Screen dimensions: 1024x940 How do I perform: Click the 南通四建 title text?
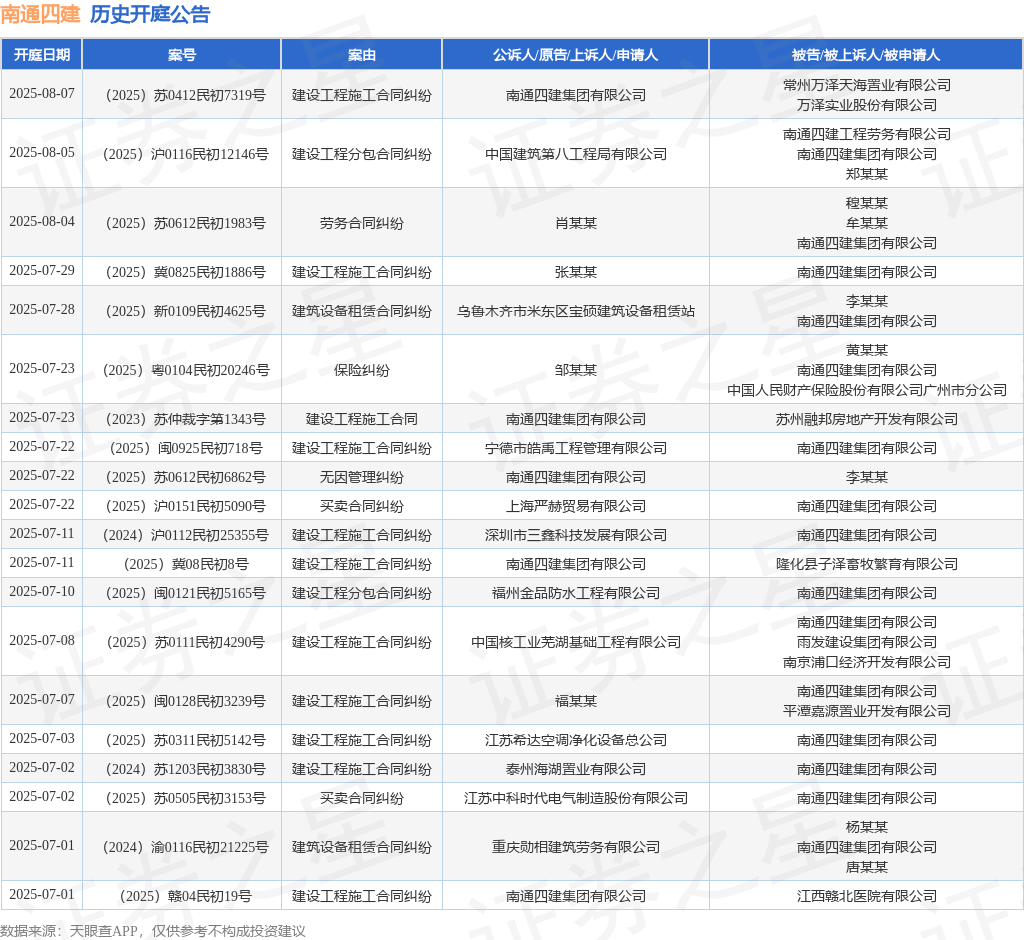[x=40, y=14]
